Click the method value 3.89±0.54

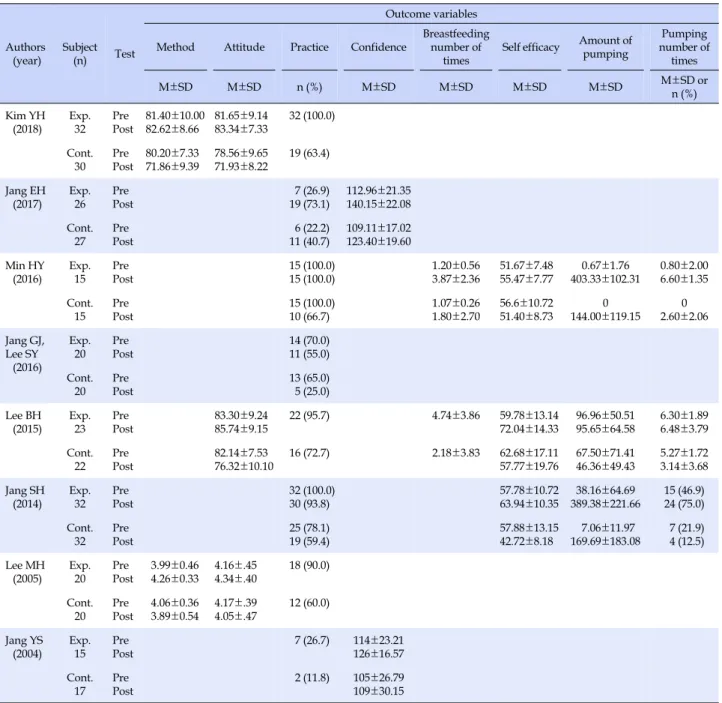pos(175,617)
